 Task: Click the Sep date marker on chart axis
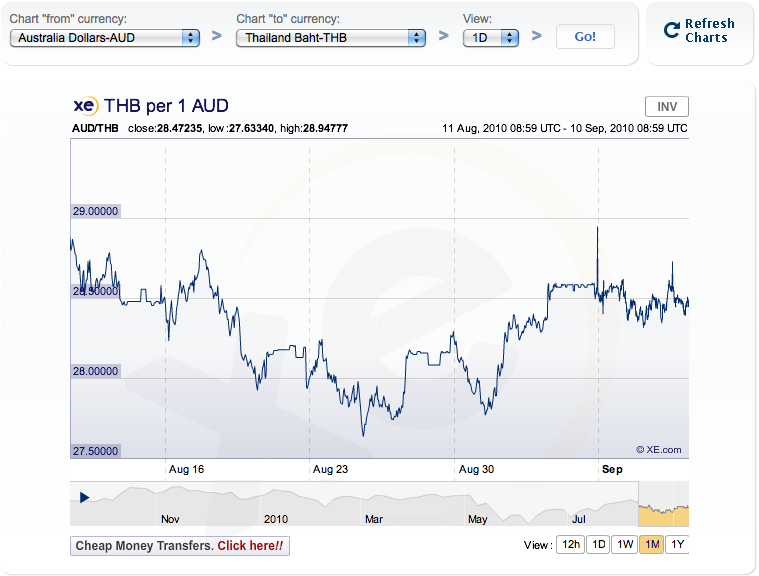[611, 469]
